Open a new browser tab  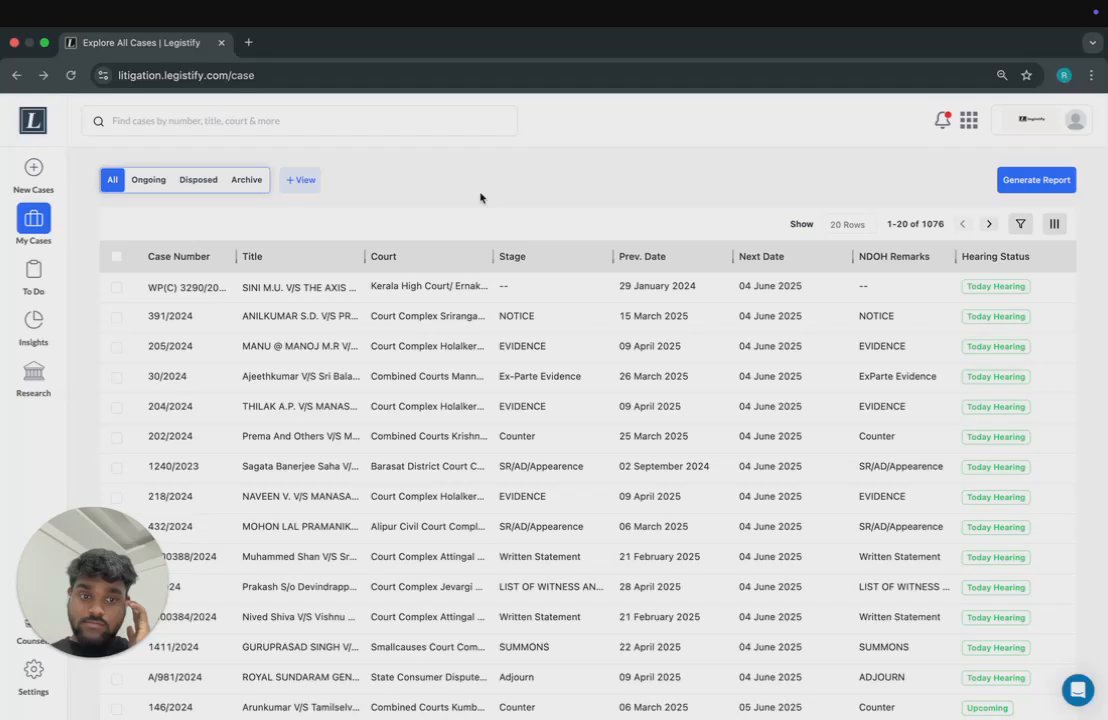point(249,42)
